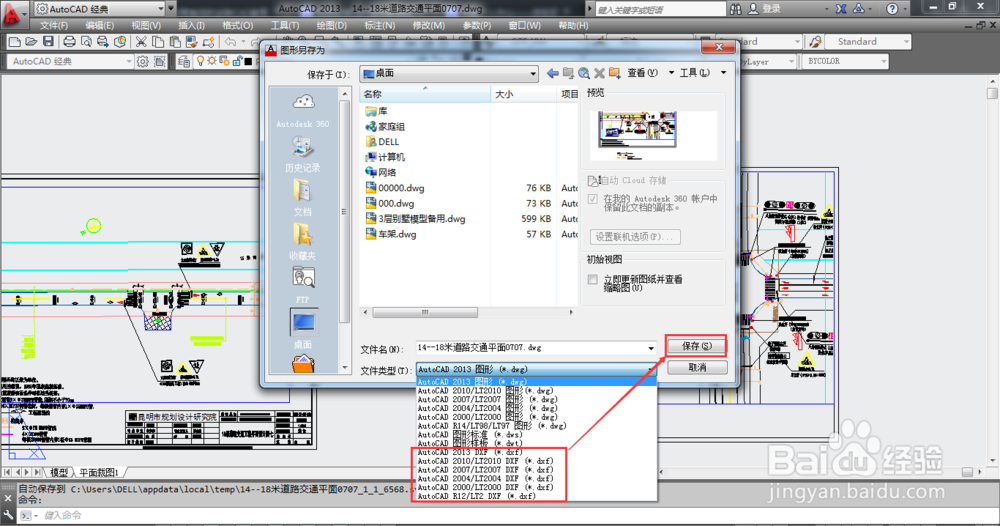This screenshot has height=526, width=1000.
Task: Open FTP in the places sidebar
Action: pyautogui.click(x=303, y=285)
